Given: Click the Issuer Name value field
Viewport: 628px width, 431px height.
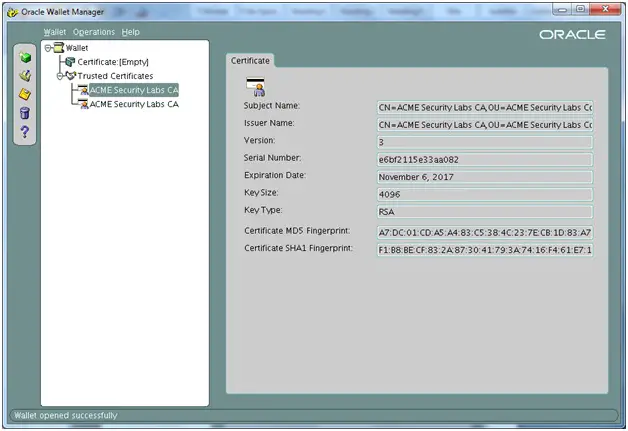Looking at the screenshot, I should click(x=485, y=125).
